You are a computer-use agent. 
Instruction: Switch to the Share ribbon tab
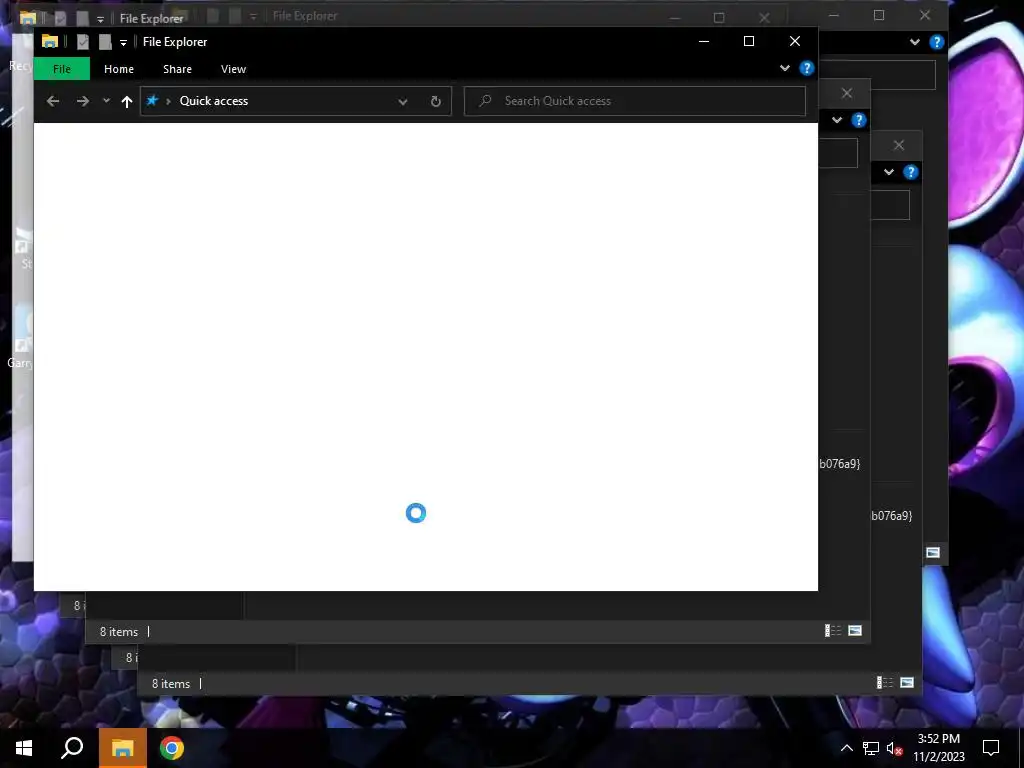177,69
